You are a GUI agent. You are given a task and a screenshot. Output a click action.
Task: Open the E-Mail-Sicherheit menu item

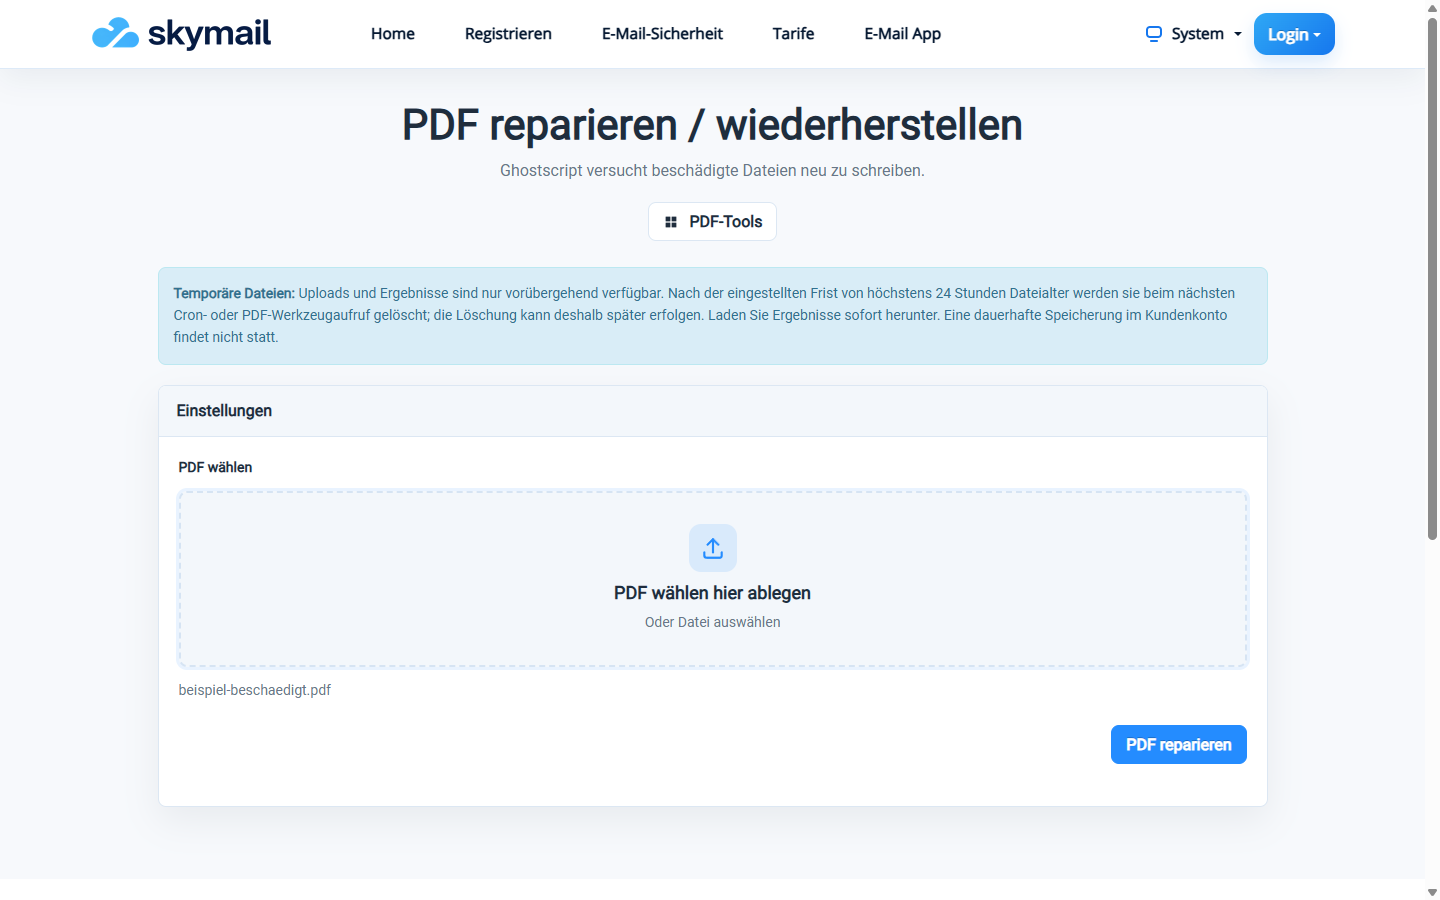click(x=662, y=34)
